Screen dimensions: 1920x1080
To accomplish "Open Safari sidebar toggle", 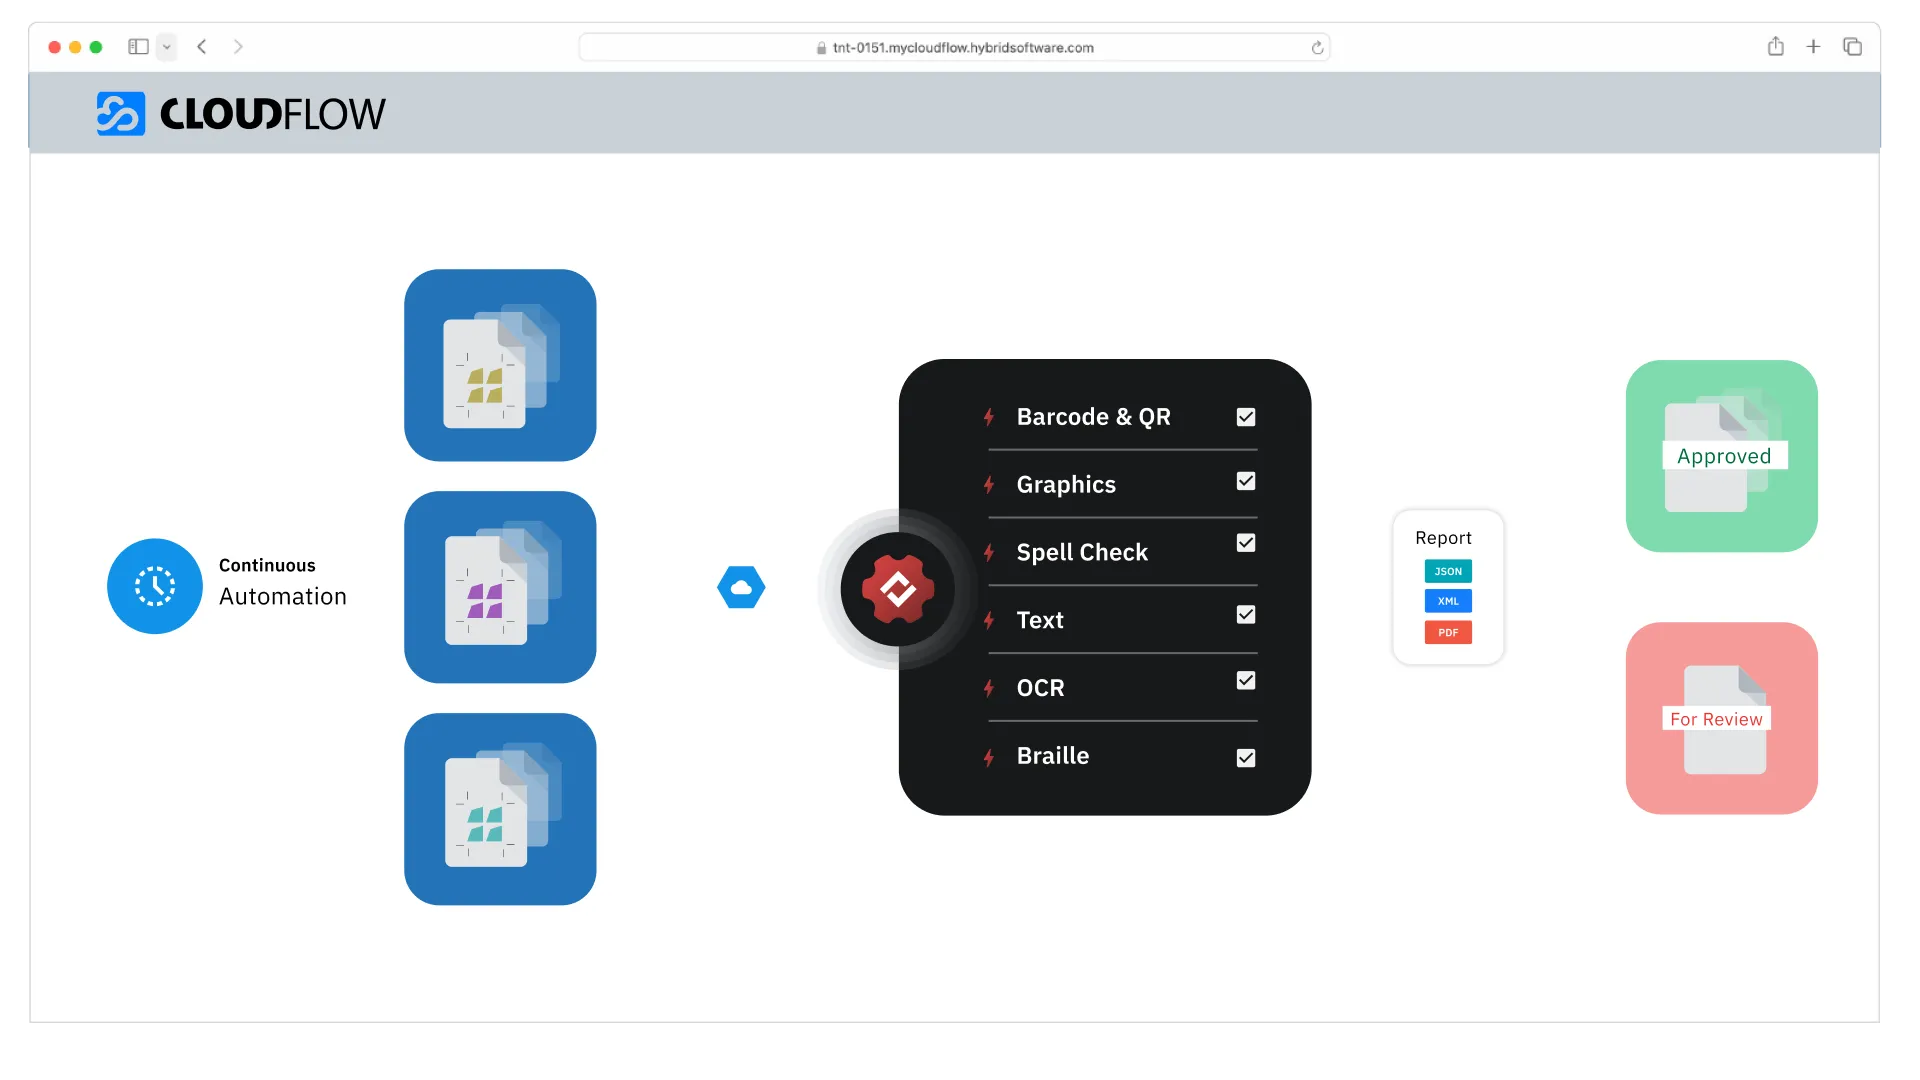I will pyautogui.click(x=137, y=46).
